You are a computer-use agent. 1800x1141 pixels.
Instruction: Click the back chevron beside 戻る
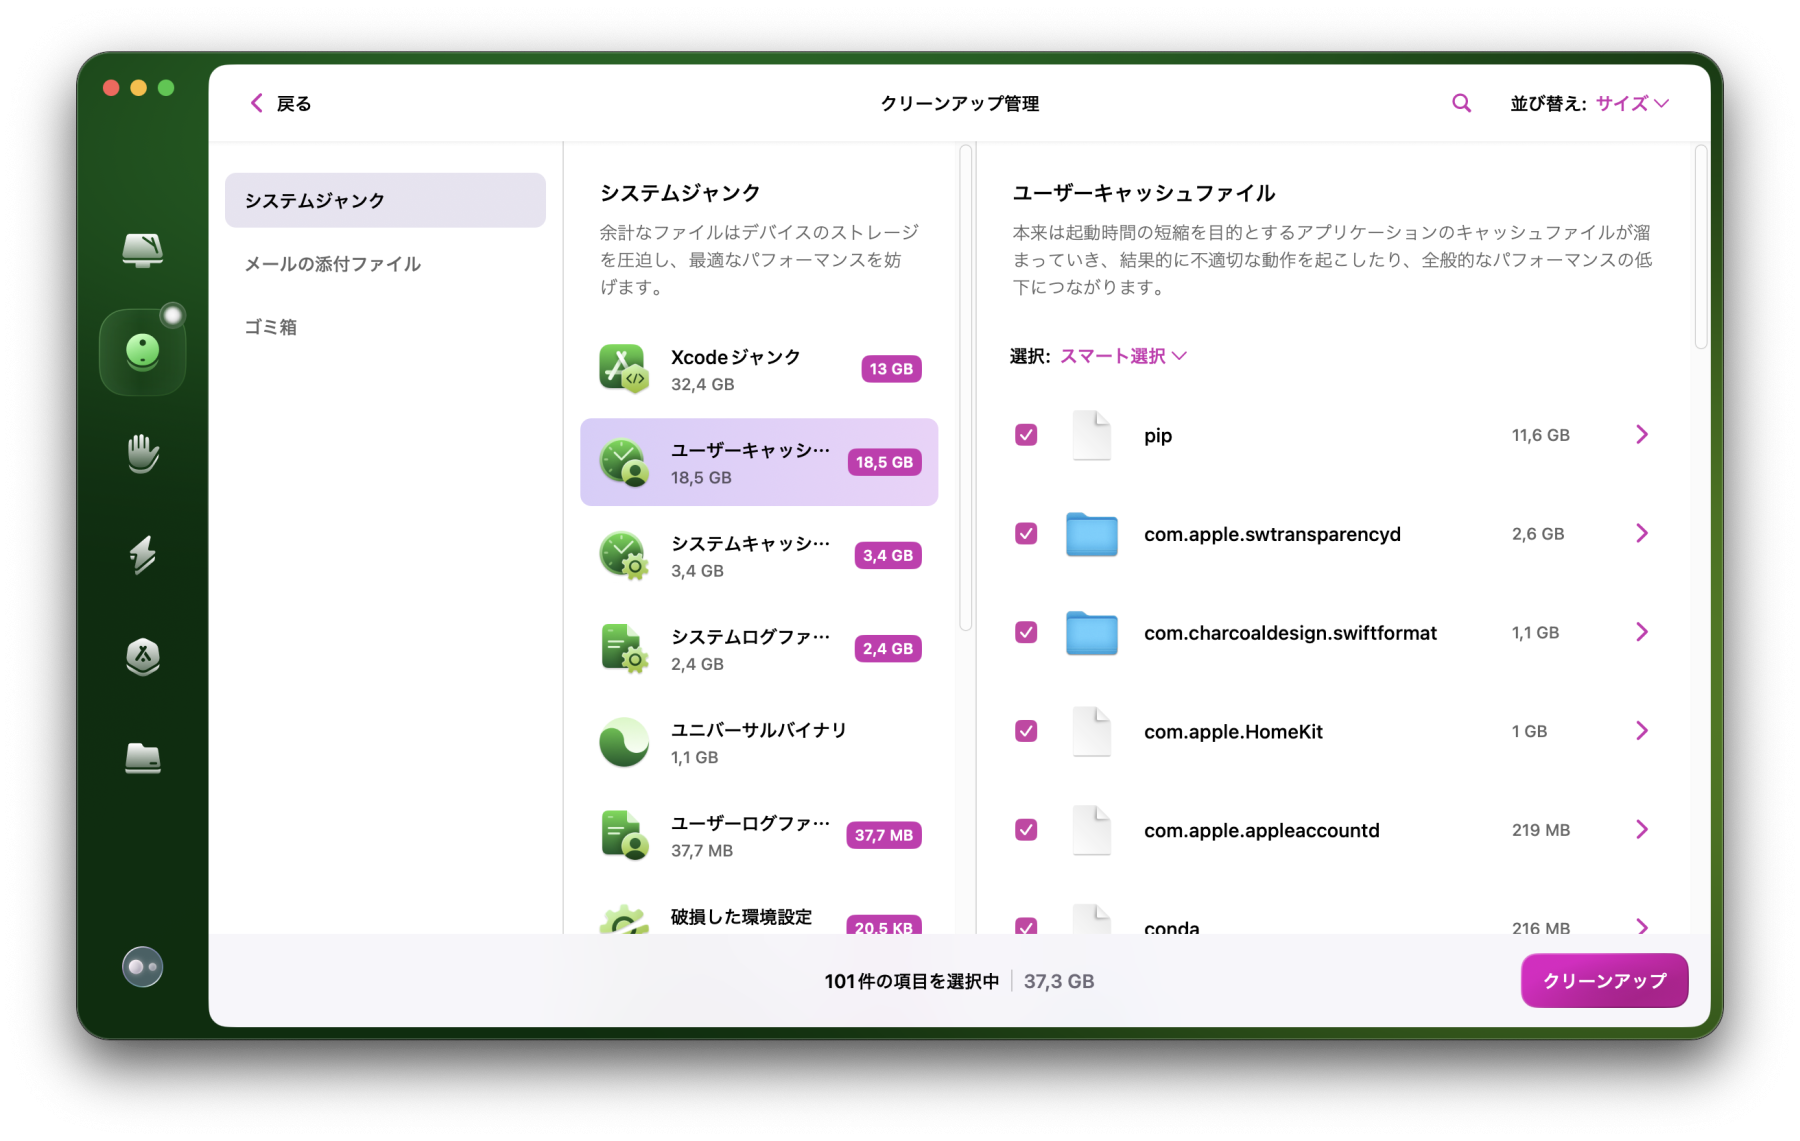tap(257, 103)
